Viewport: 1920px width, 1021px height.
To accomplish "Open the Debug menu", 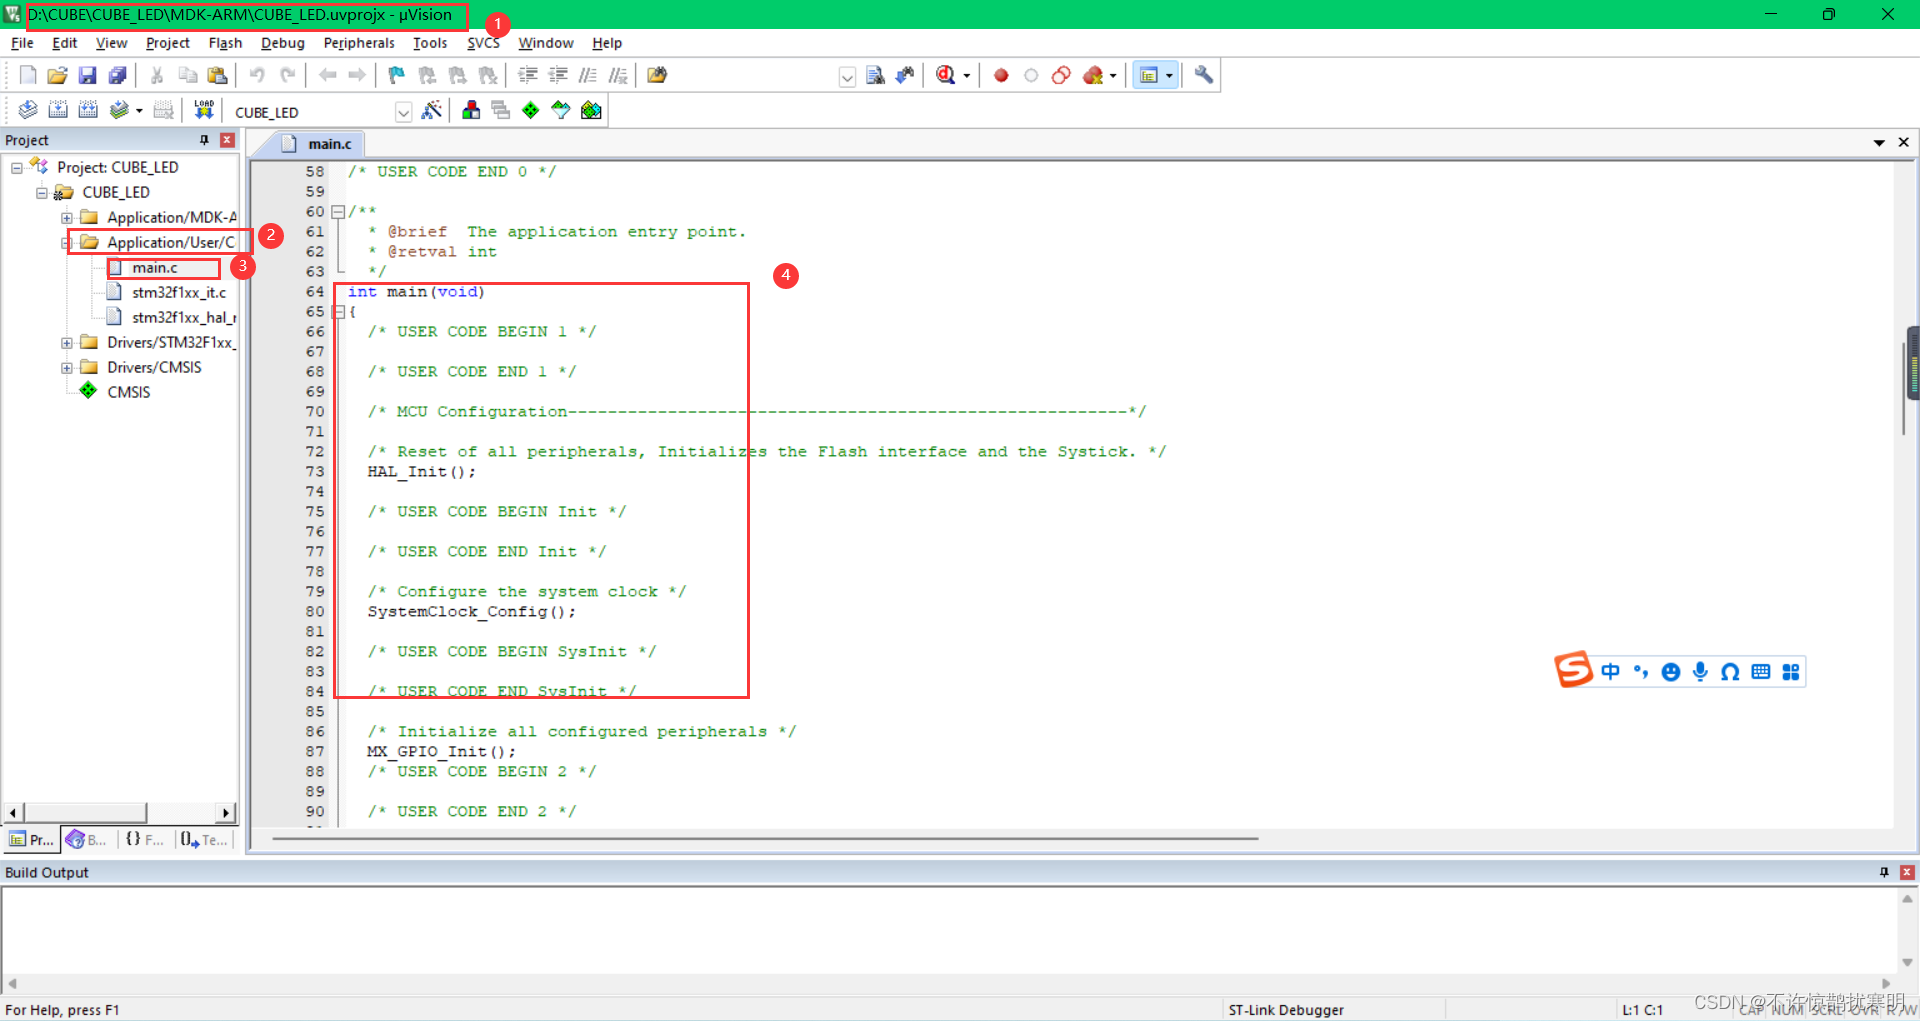I will tap(283, 43).
